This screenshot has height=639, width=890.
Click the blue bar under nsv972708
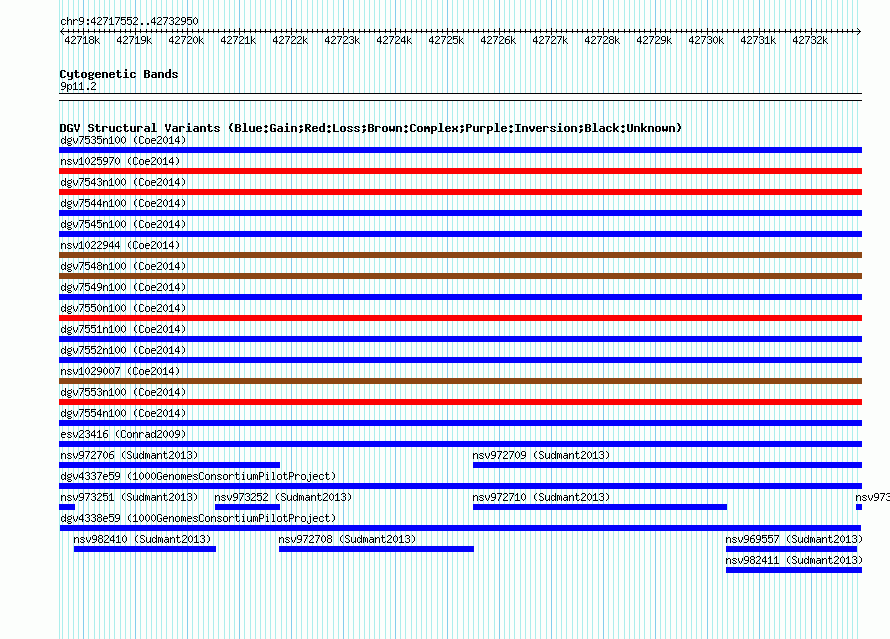[x=376, y=549]
